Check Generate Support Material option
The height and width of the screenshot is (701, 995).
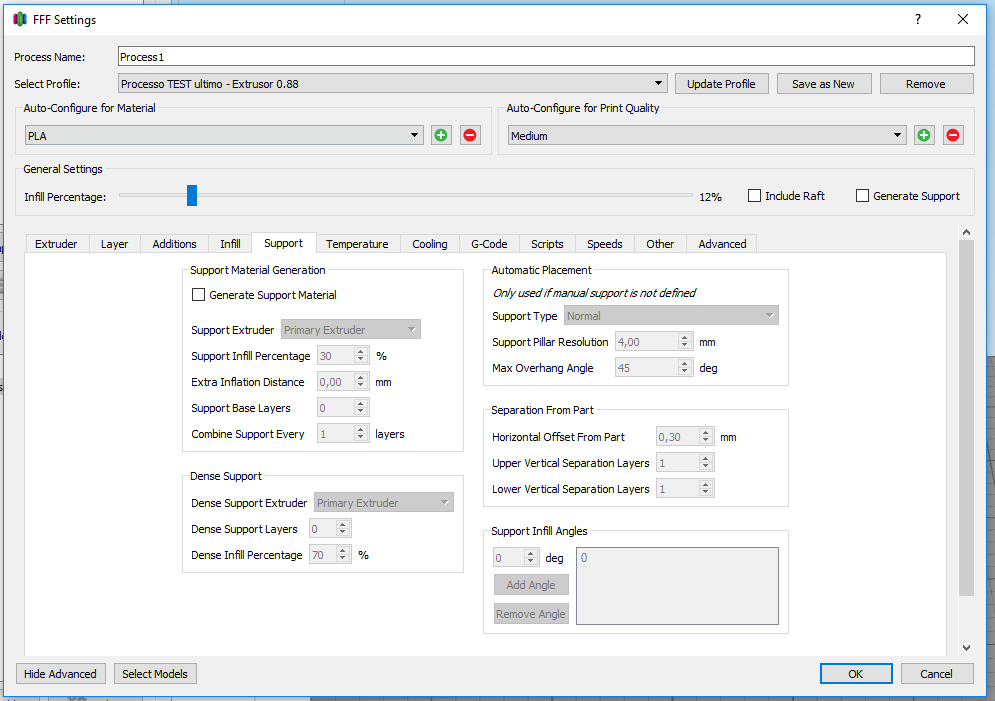point(198,295)
